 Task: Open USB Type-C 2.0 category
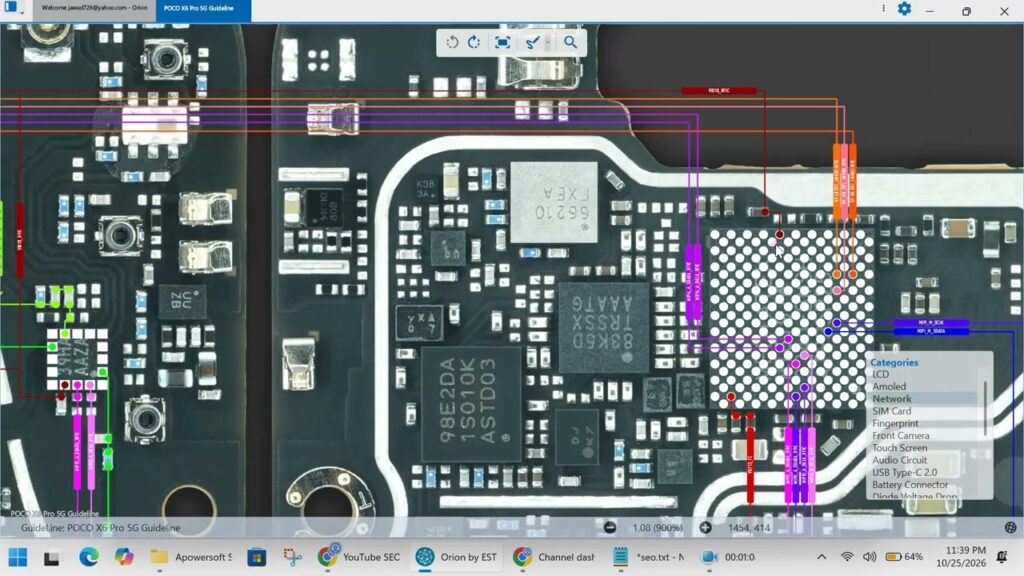[x=904, y=472]
